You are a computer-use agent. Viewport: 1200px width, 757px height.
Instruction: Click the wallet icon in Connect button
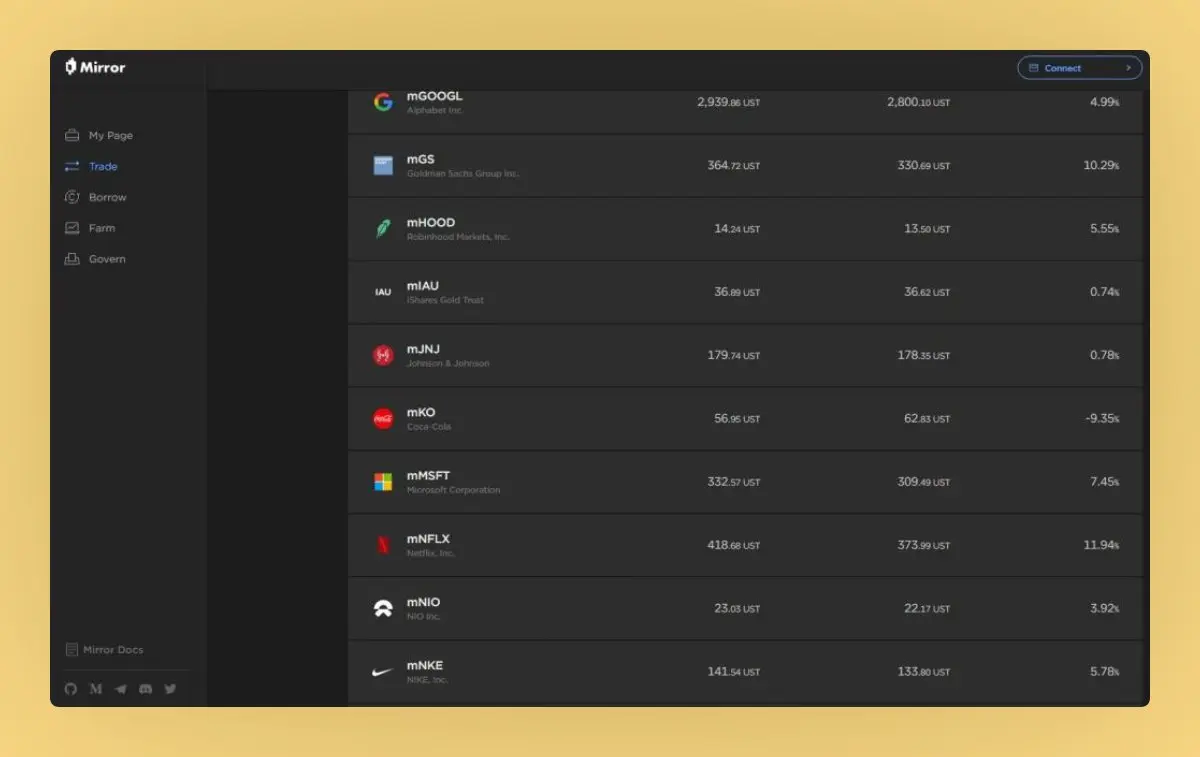point(1034,68)
